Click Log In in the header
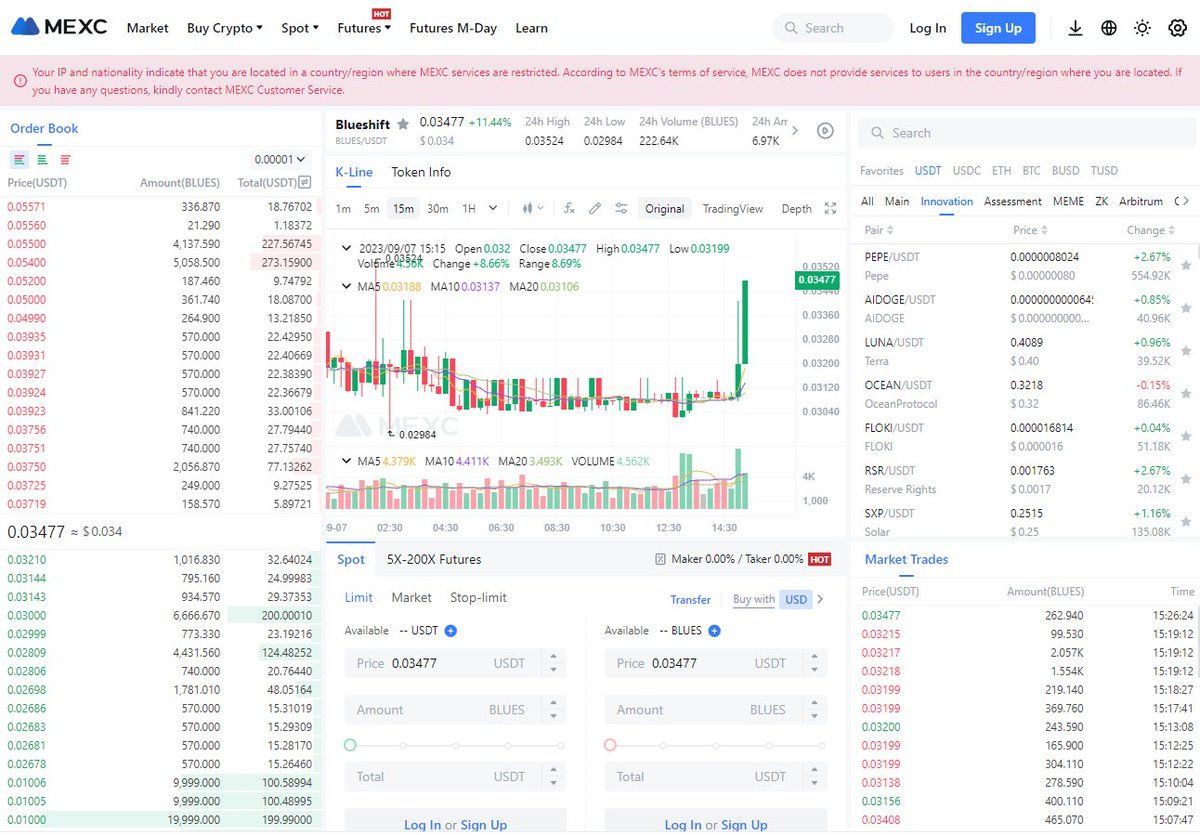Viewport: 1200px width, 835px height. (928, 28)
